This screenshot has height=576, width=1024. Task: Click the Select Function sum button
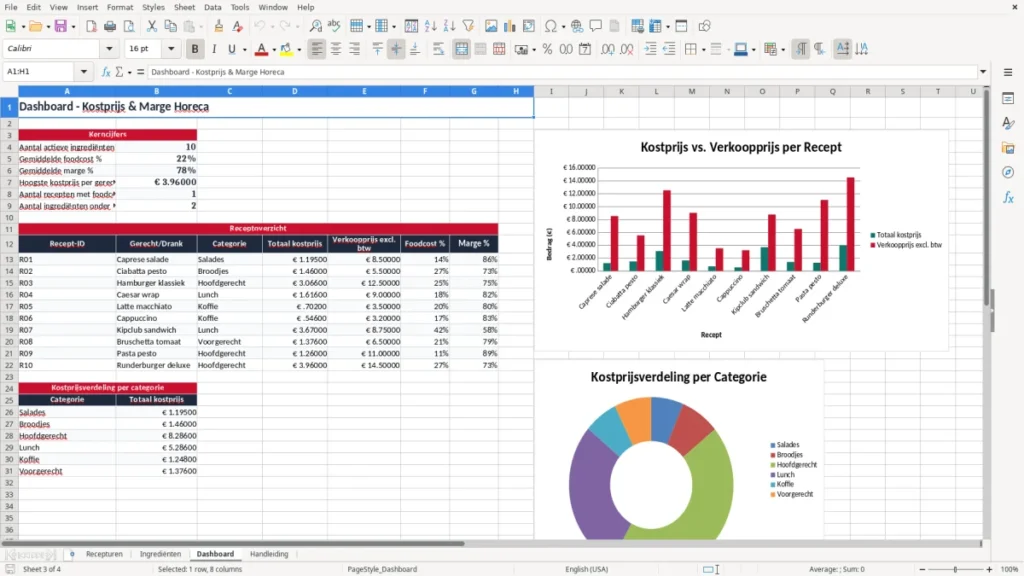(x=119, y=72)
